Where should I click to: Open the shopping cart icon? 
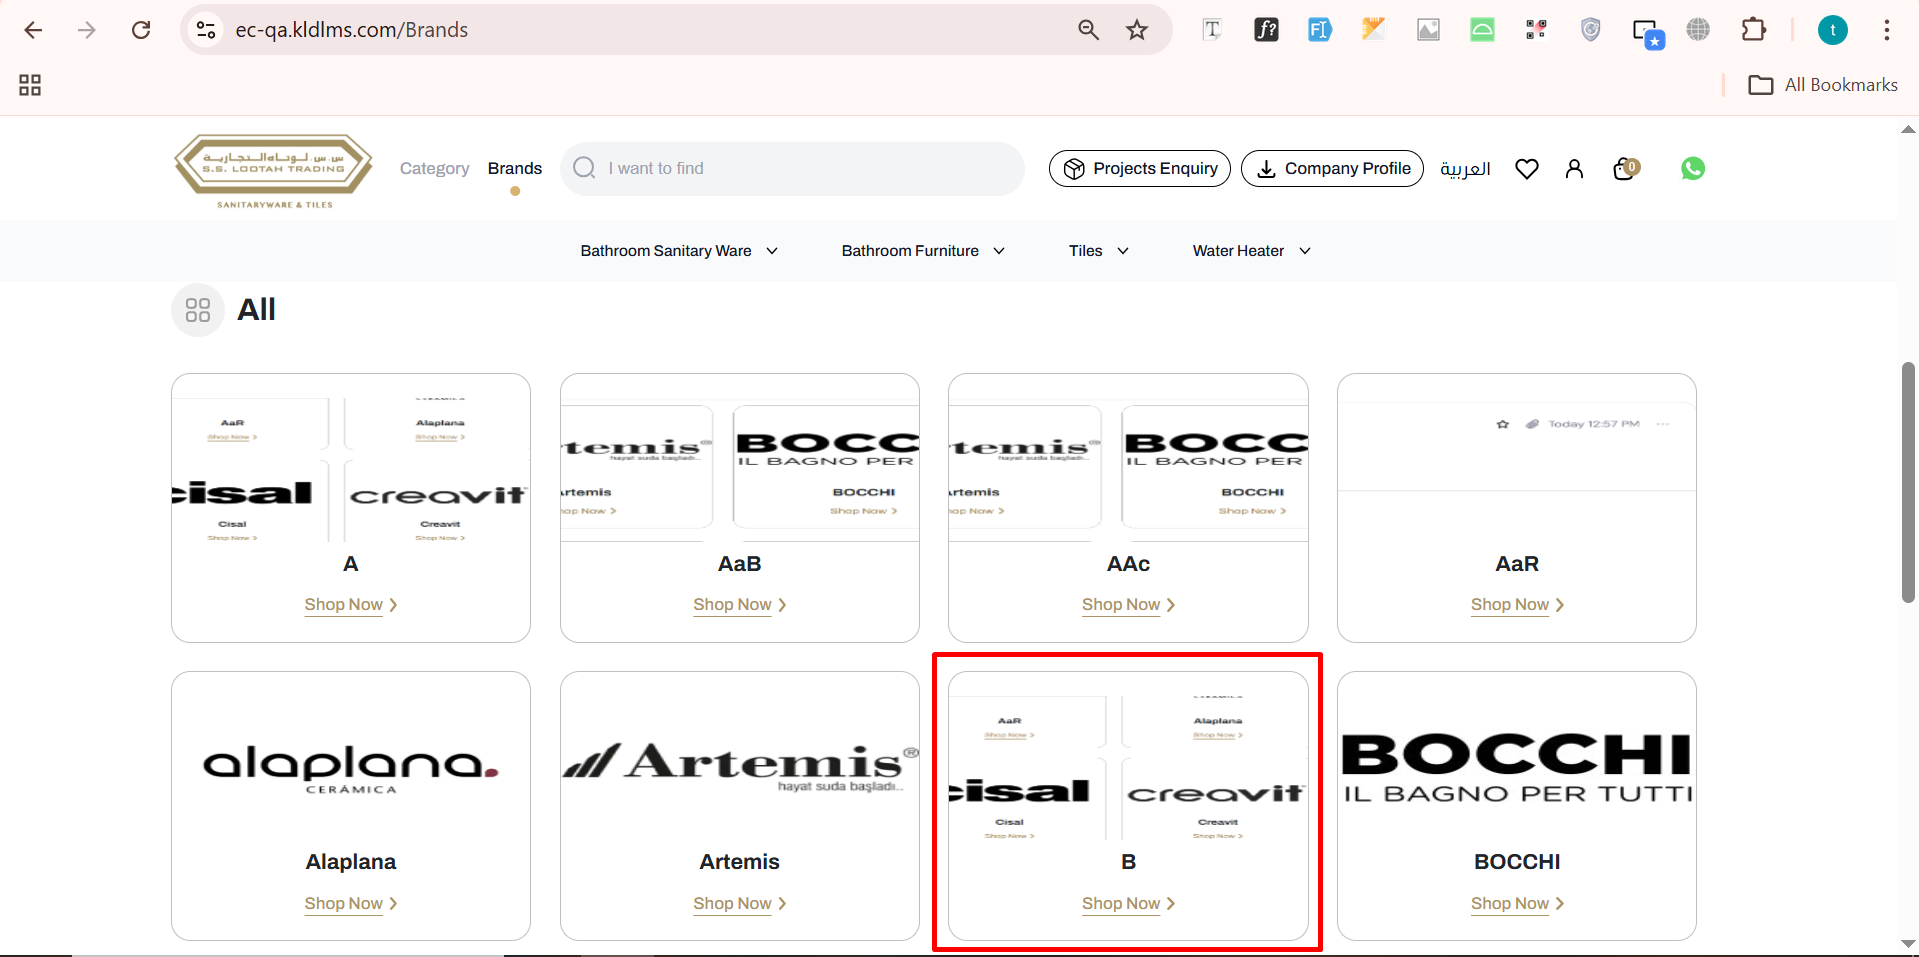(1625, 169)
